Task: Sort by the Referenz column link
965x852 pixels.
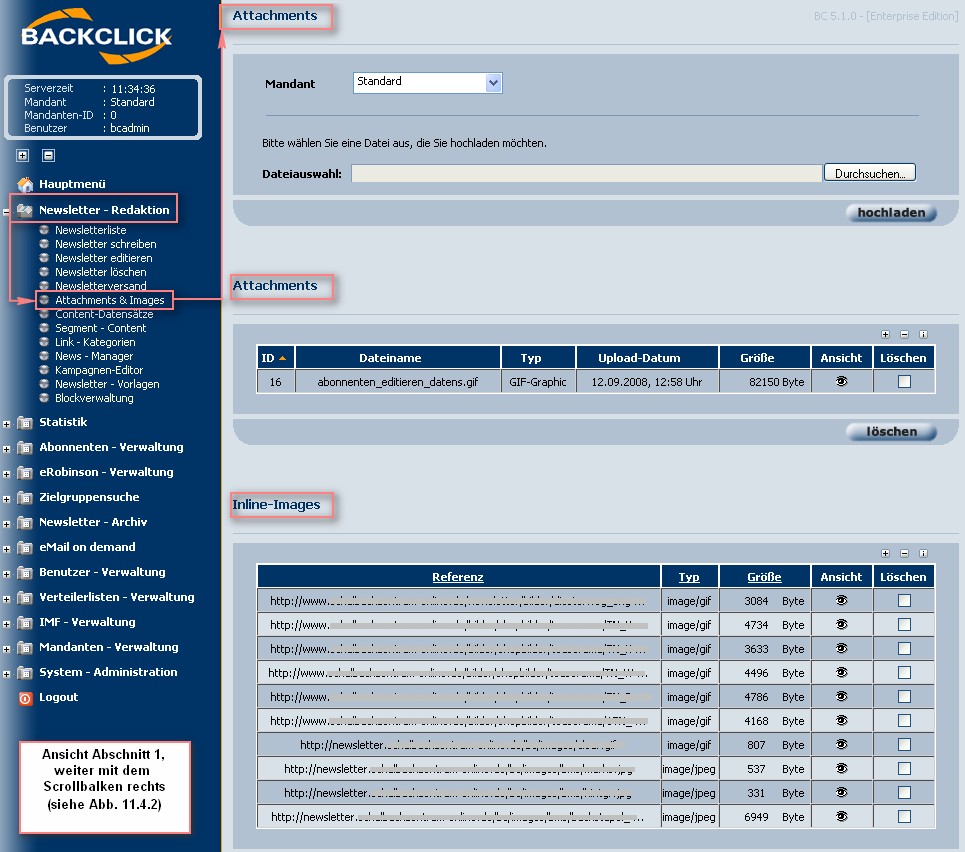Action: point(457,577)
